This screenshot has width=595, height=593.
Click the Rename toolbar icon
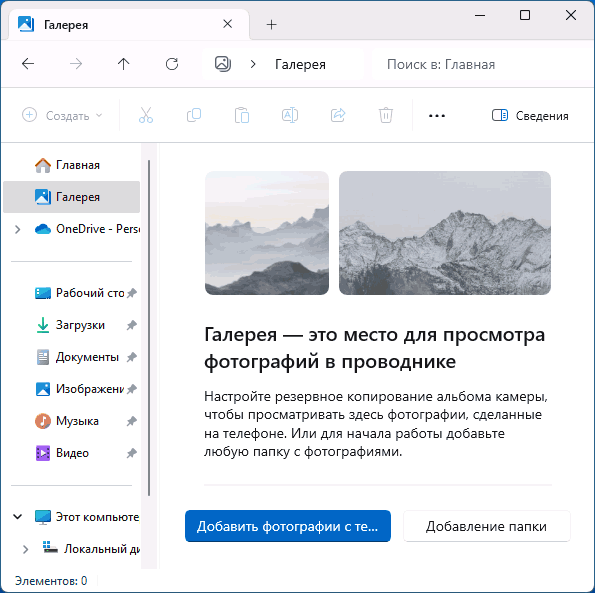point(290,115)
